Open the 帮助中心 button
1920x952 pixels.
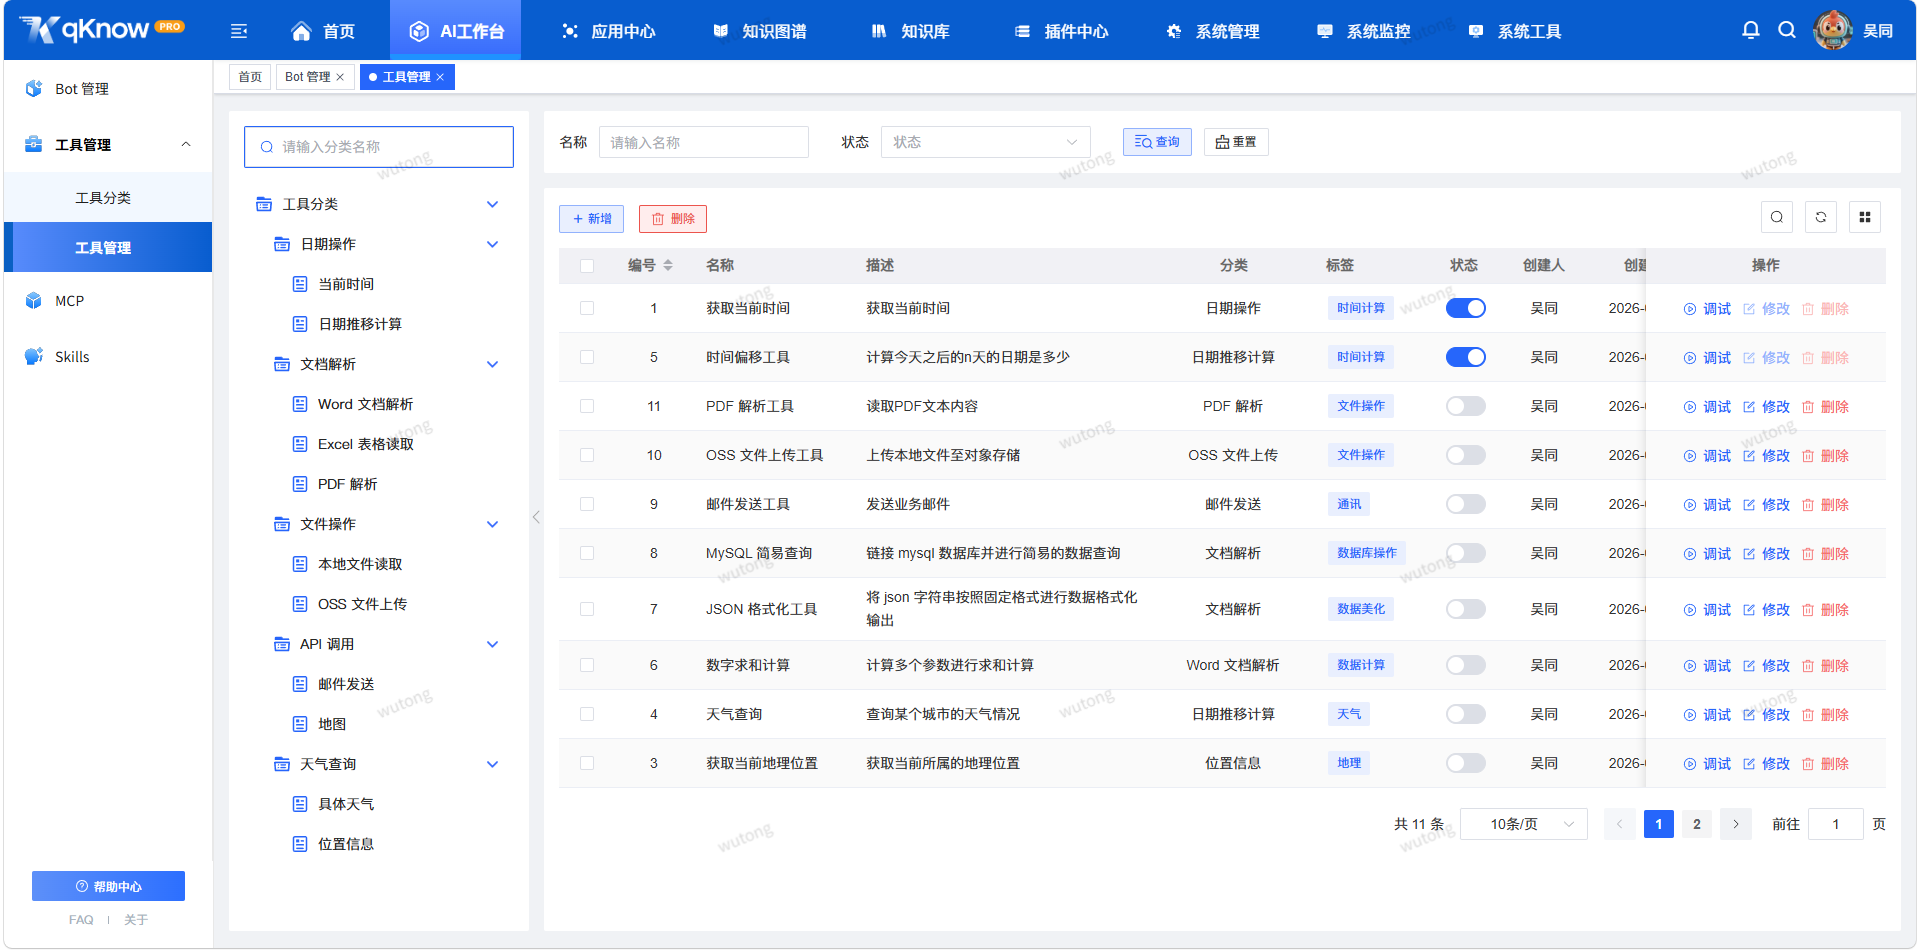(x=108, y=886)
